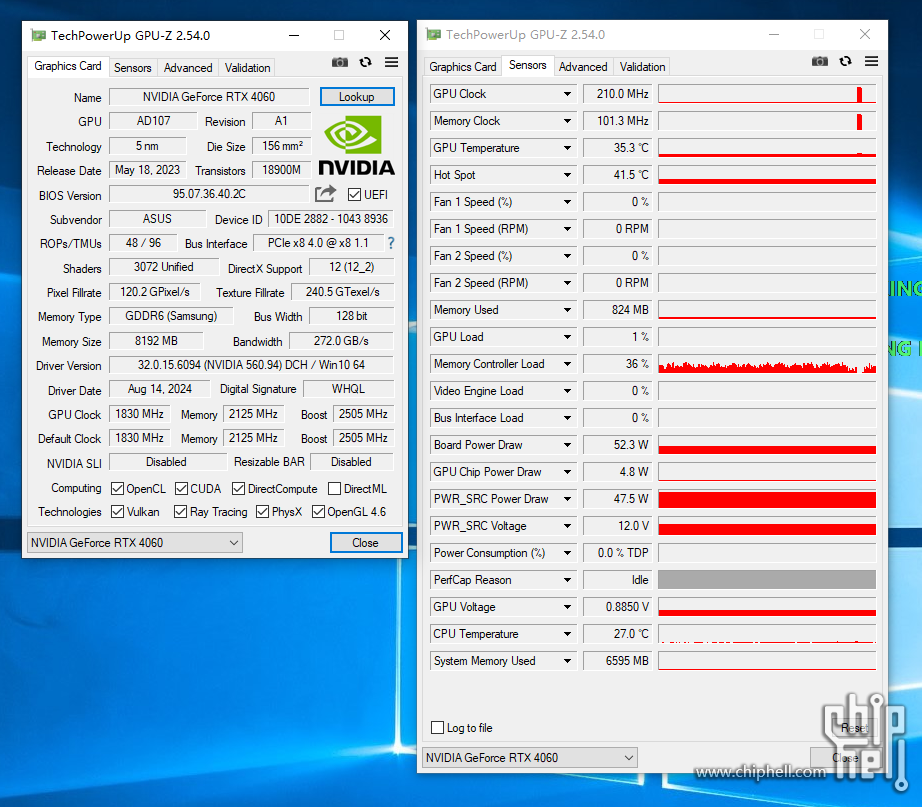Expand the Hot Spot sensor dropdown

tap(567, 175)
